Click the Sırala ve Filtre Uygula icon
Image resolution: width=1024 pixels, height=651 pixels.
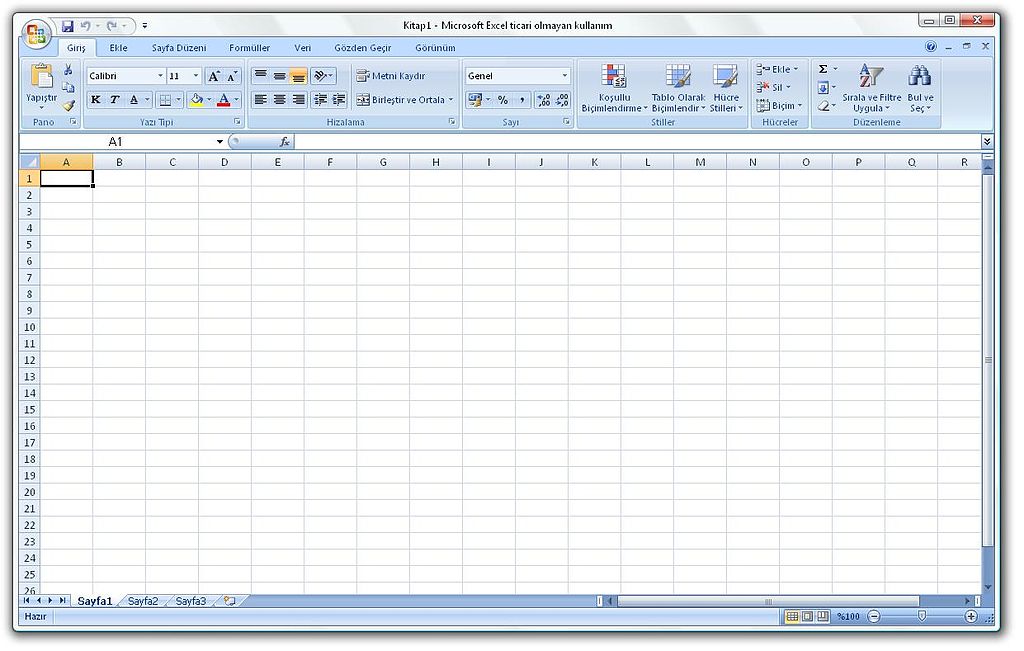coord(871,88)
